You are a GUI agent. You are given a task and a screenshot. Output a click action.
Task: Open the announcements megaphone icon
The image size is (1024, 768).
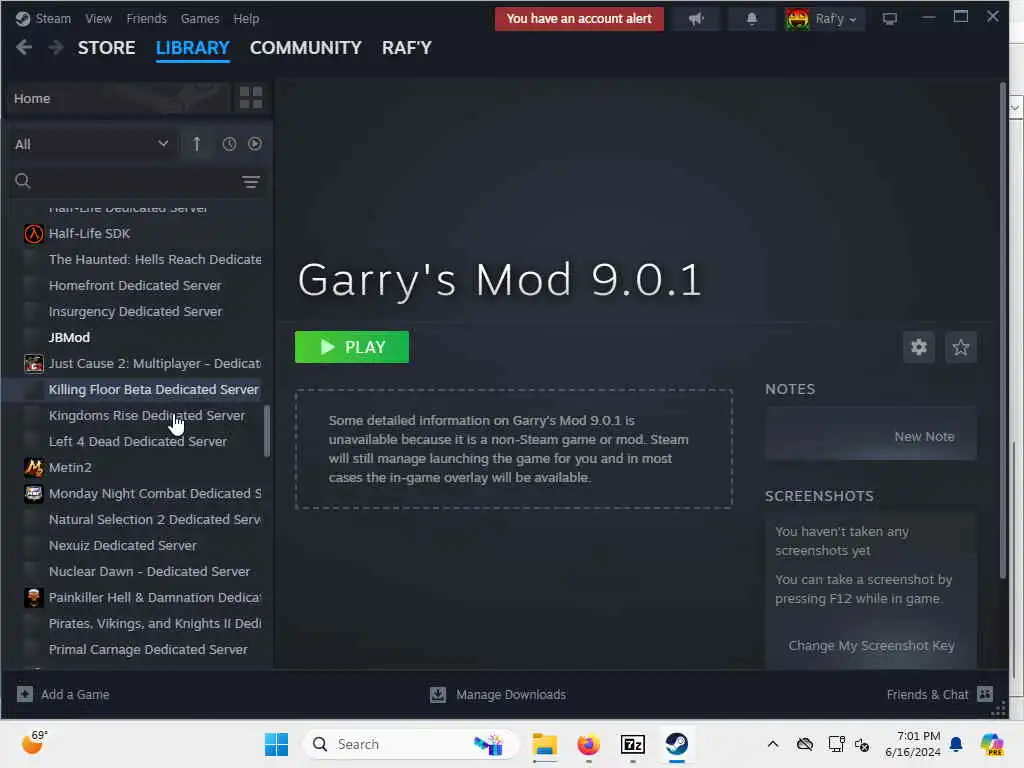(x=696, y=18)
